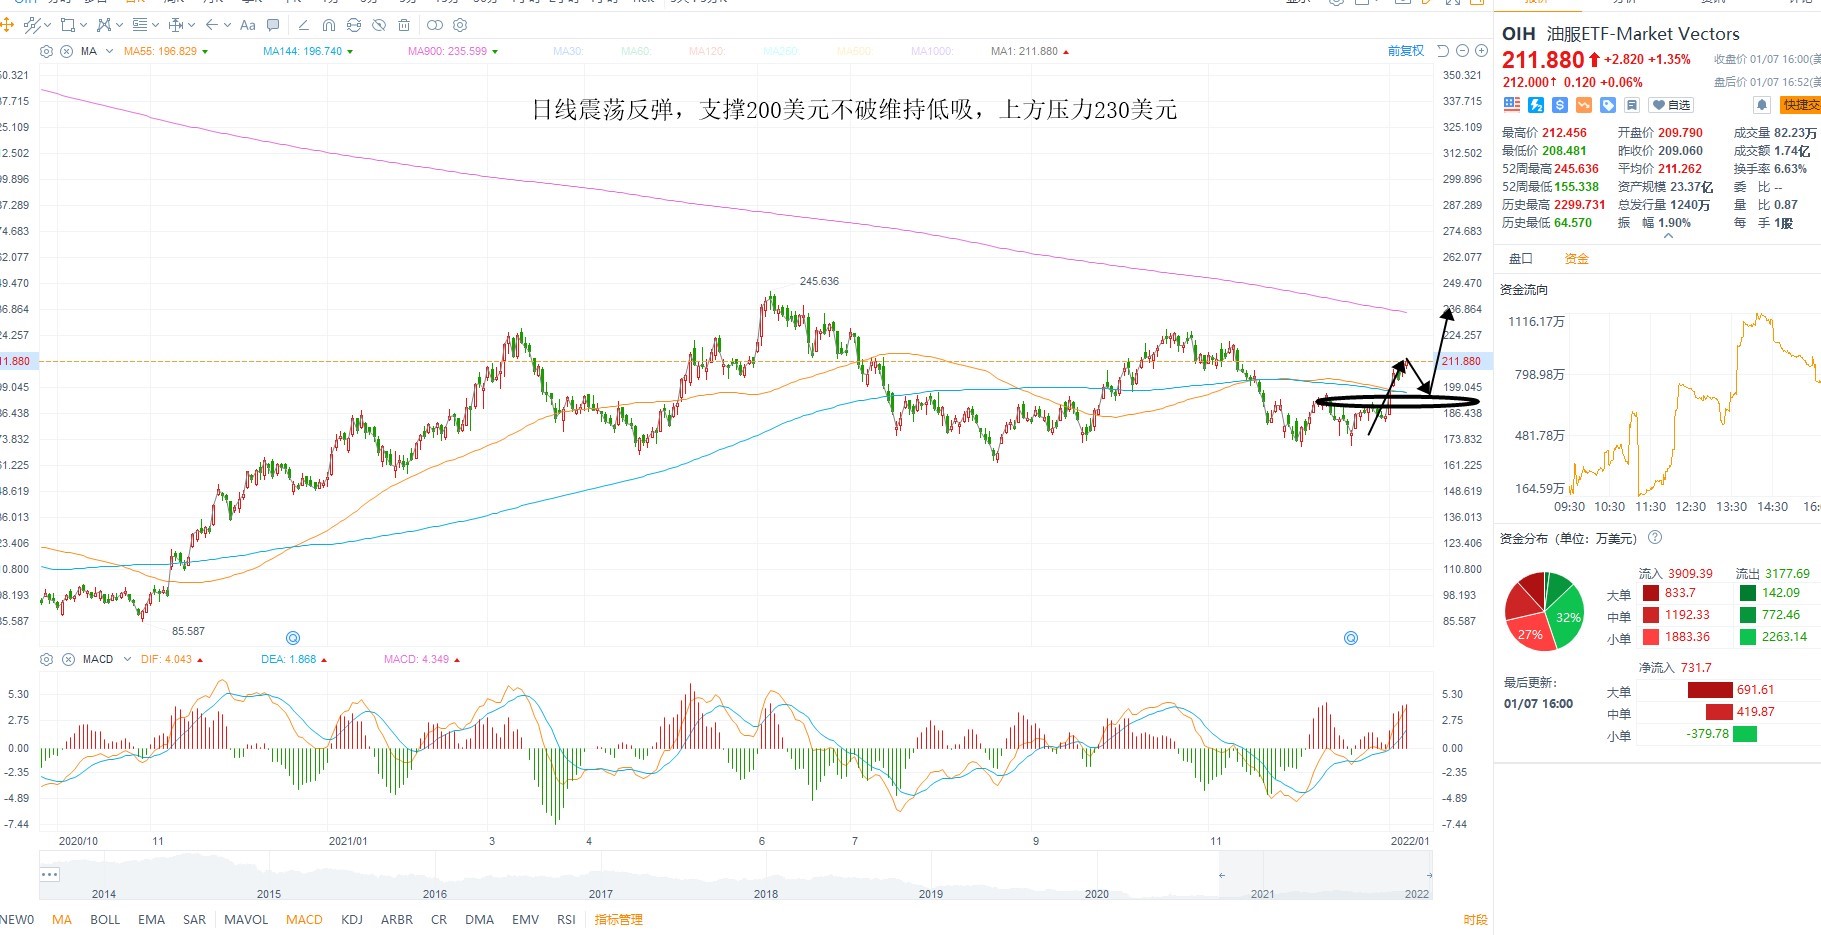The width and height of the screenshot is (1821, 935).
Task: Expand the MA indicator type dropdown
Action: (x=109, y=51)
